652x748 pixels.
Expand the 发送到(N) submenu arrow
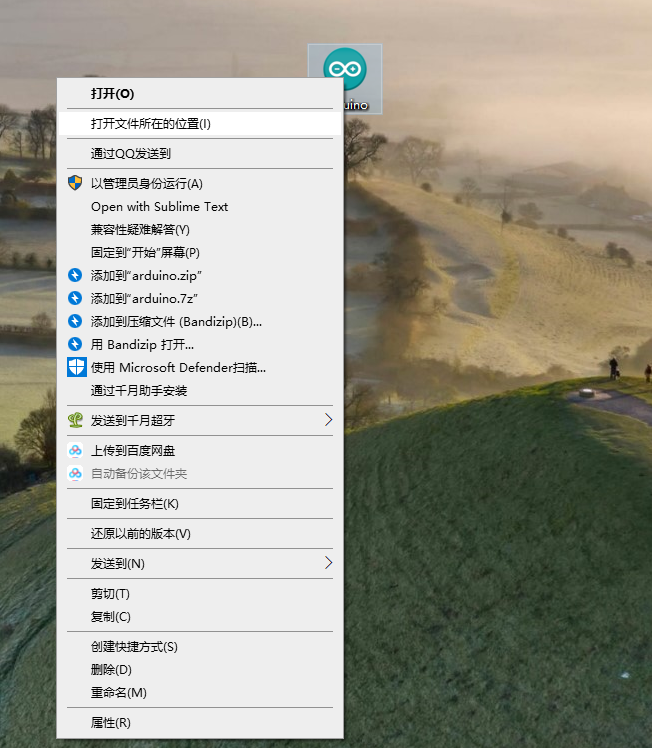(328, 563)
